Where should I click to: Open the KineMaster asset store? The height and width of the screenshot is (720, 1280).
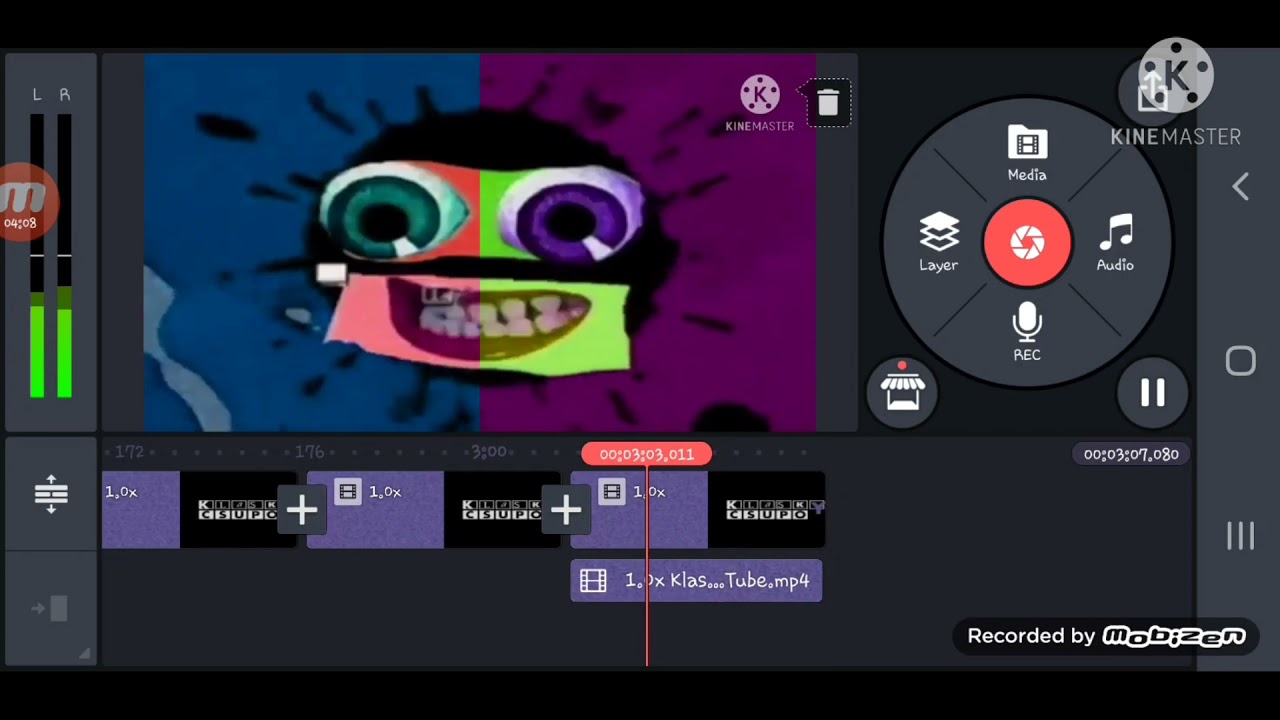tap(902, 392)
